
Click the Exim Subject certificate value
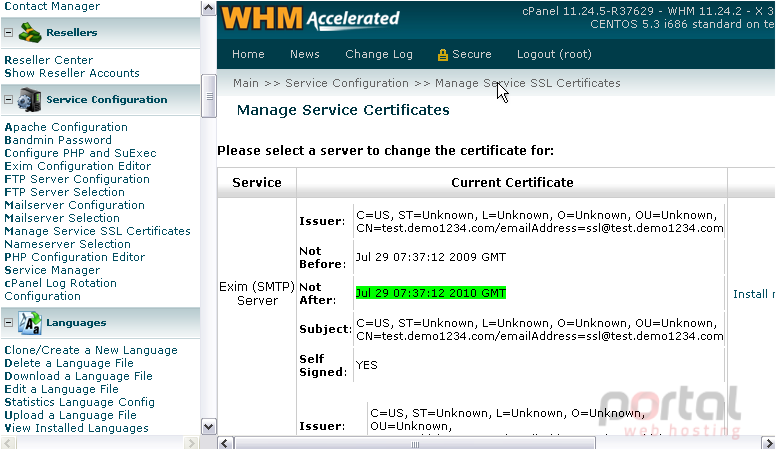tap(539, 330)
